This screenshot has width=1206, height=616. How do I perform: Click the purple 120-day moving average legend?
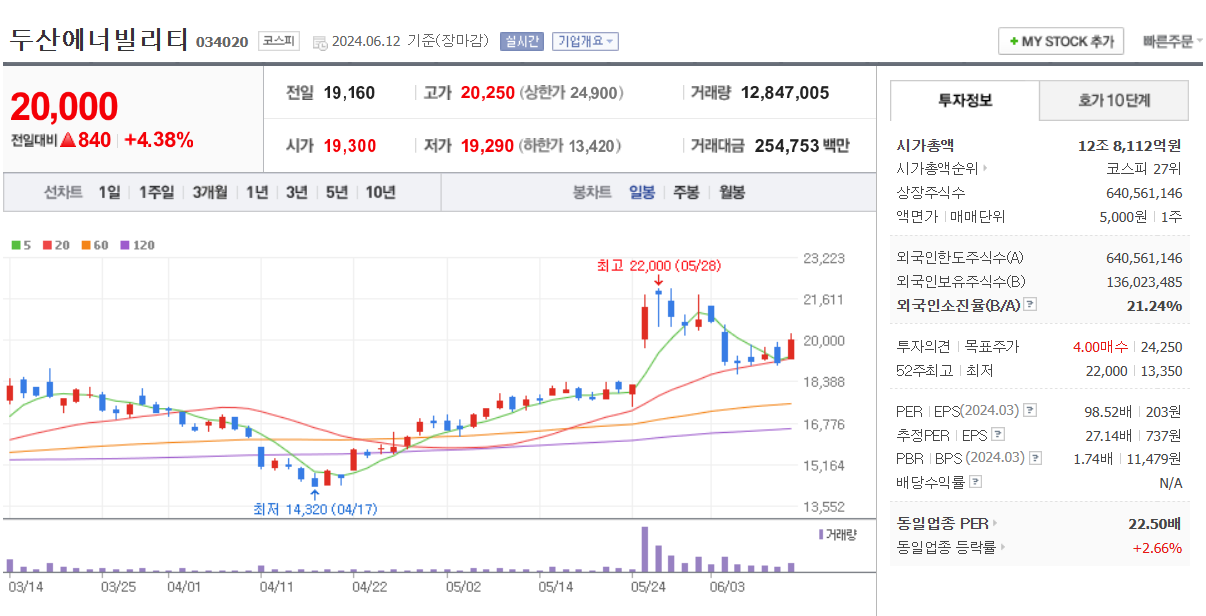(x=137, y=244)
